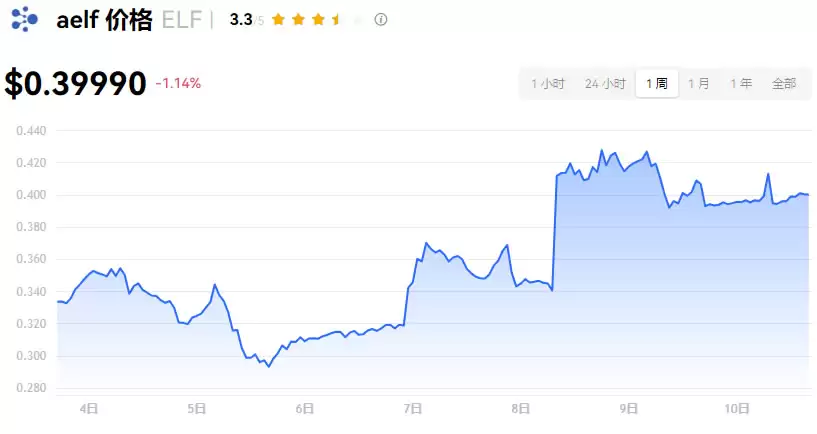817x434 pixels.
Task: Click the 8日 date label on the axis
Action: tap(520, 408)
